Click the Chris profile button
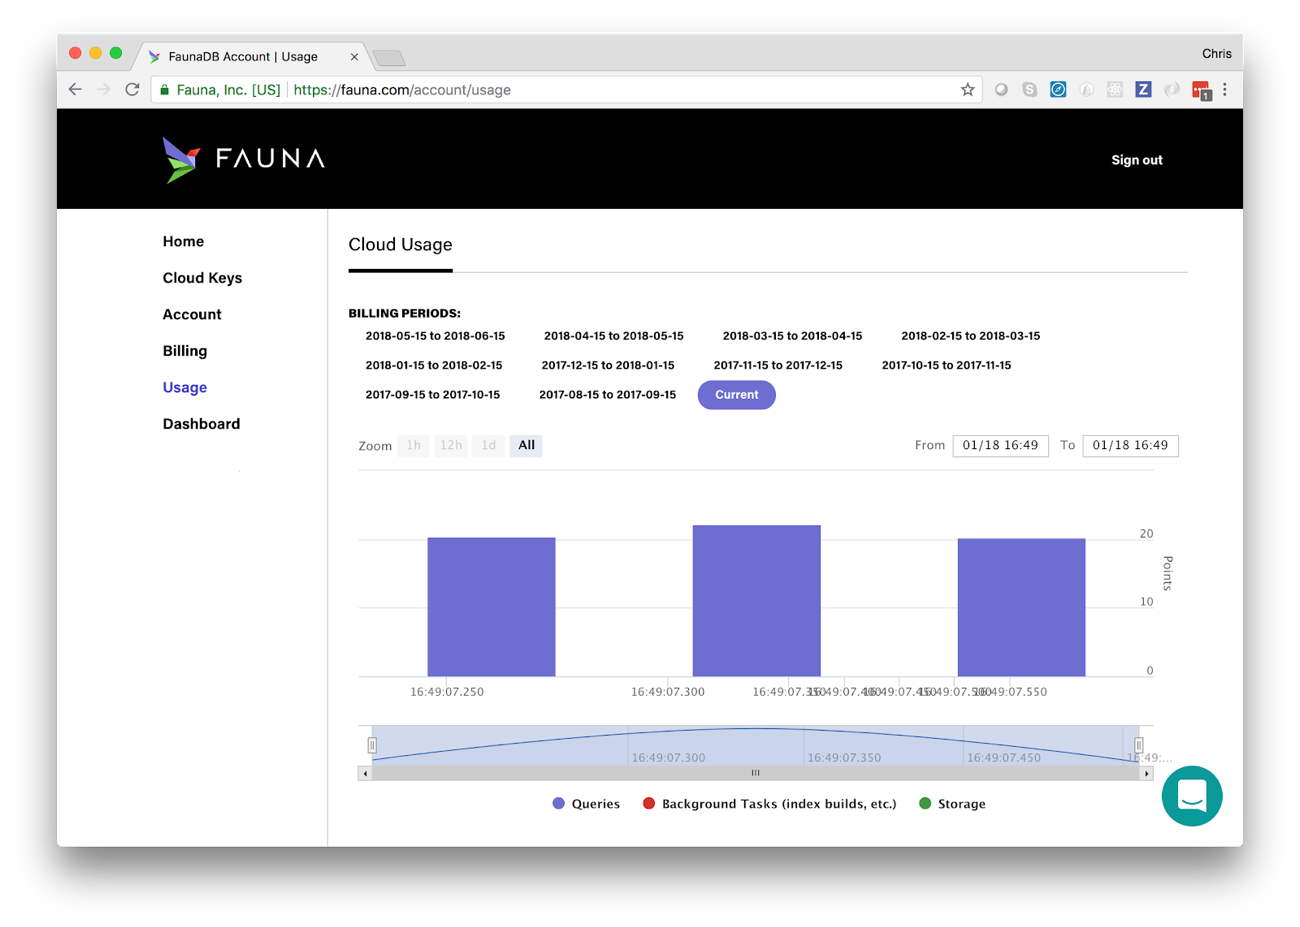Screen dimensions: 1300x927 [1216, 54]
